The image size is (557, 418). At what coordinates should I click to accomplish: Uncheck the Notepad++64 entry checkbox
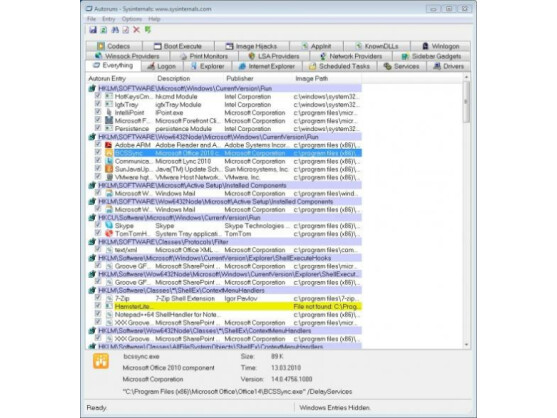coord(98,314)
